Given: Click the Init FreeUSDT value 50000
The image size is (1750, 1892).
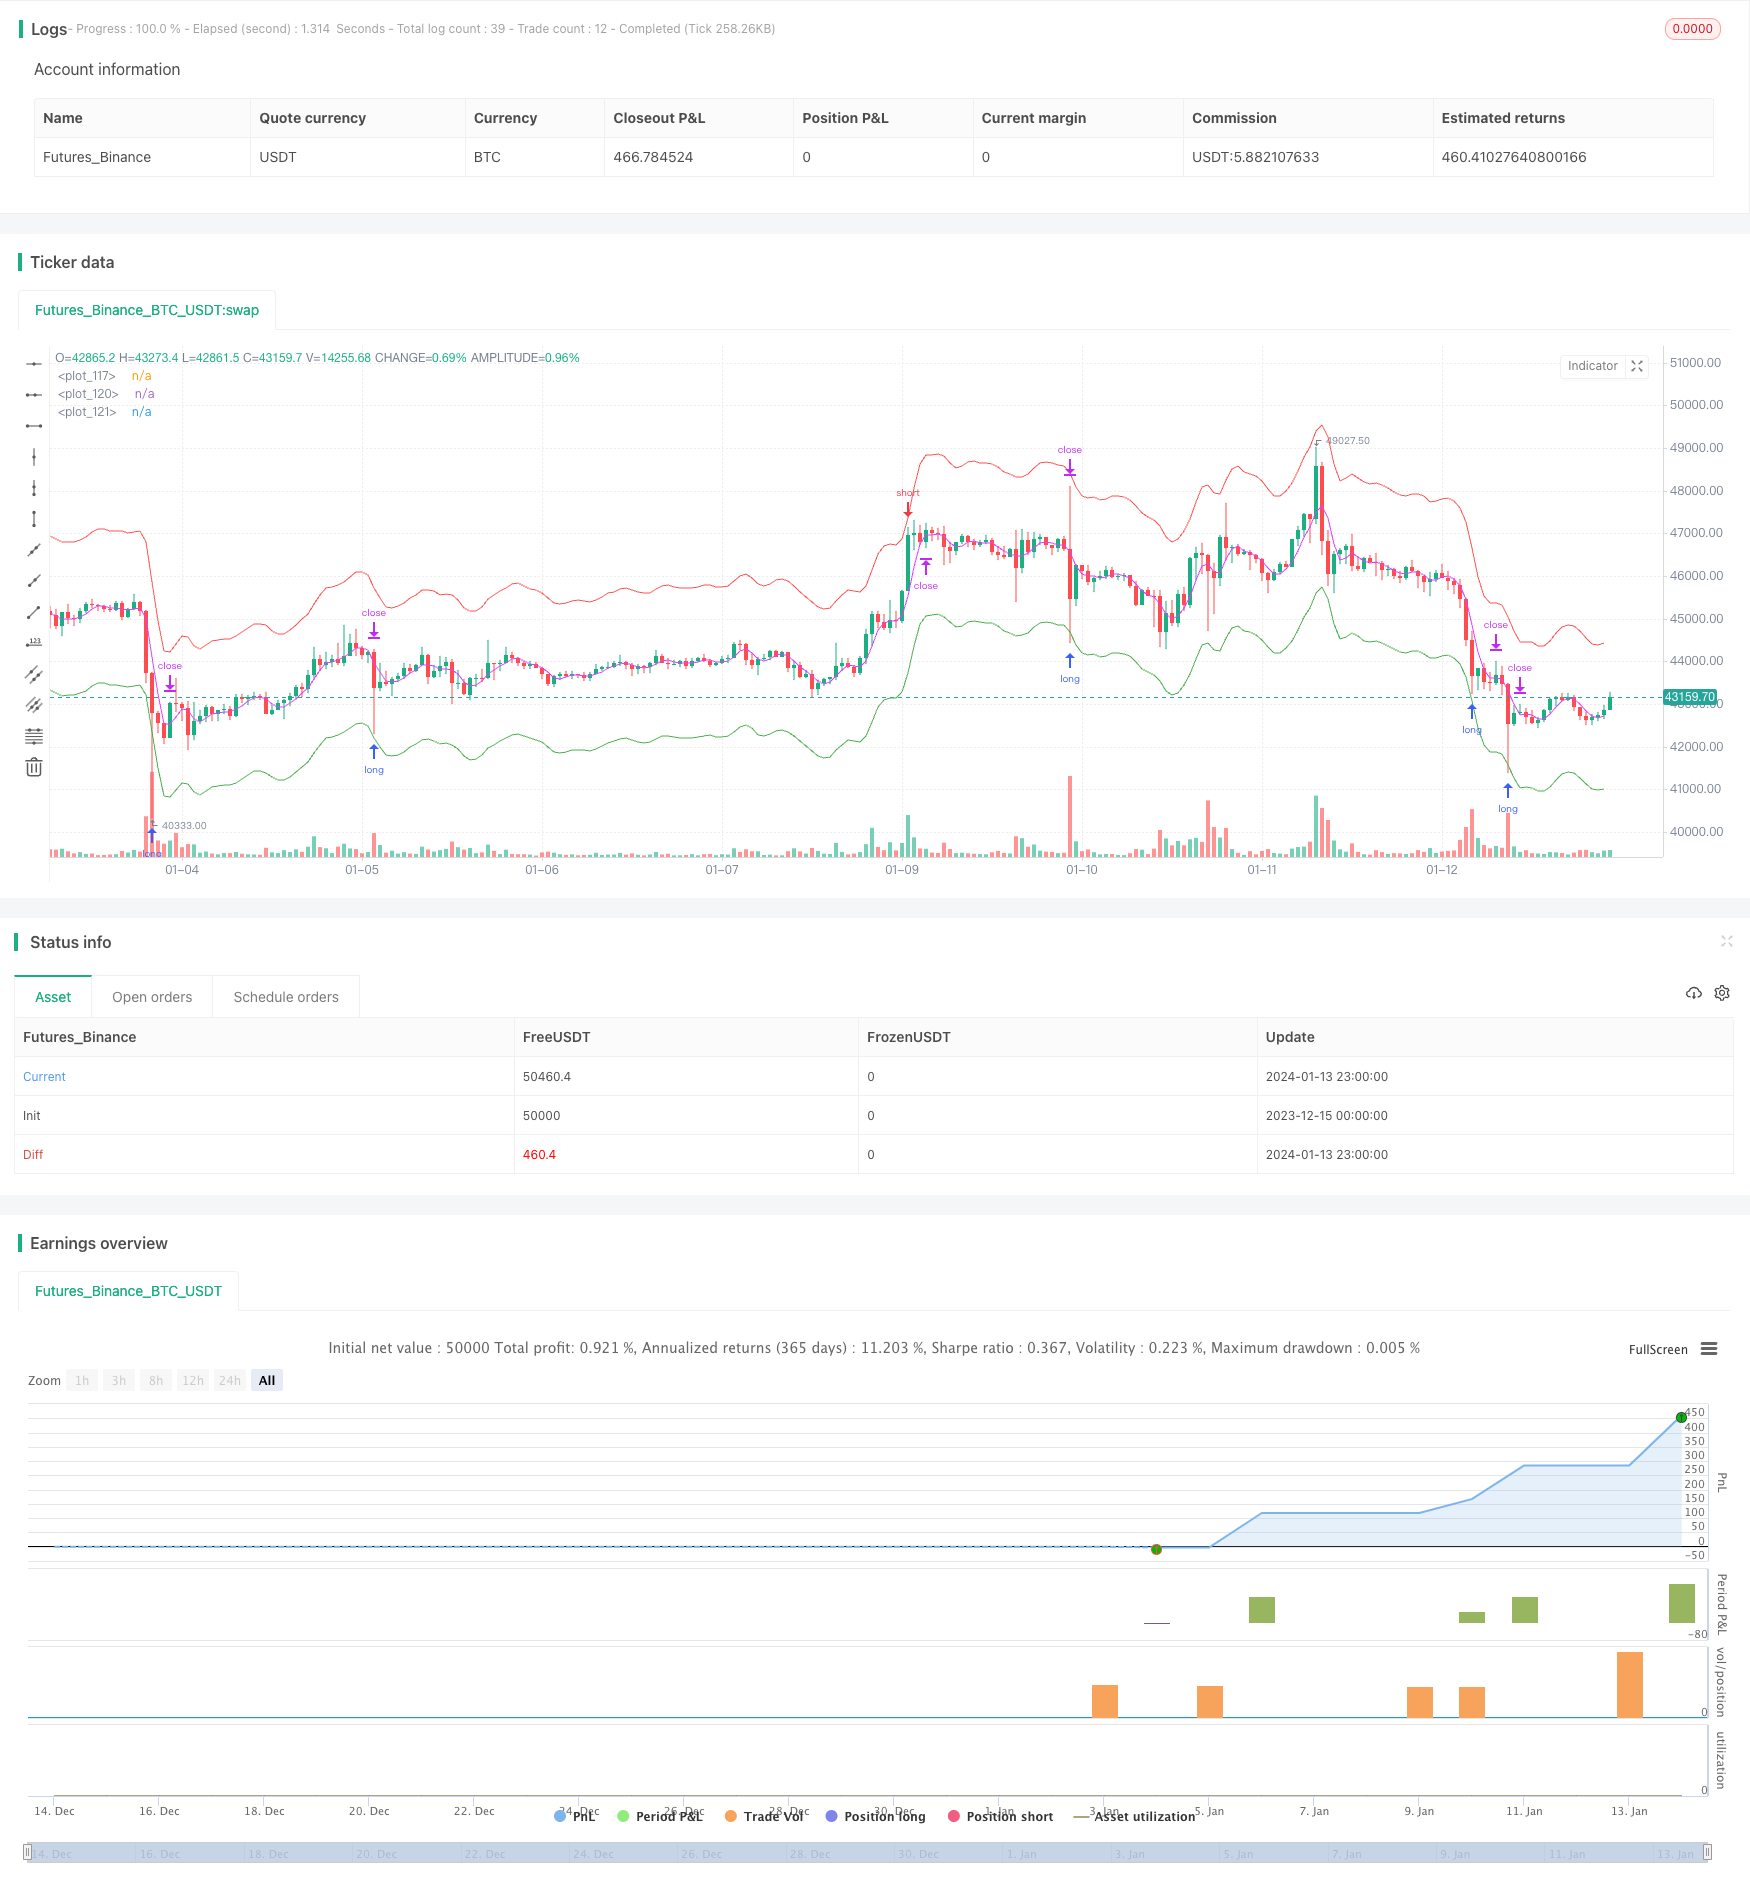Looking at the screenshot, I should coord(542,1116).
